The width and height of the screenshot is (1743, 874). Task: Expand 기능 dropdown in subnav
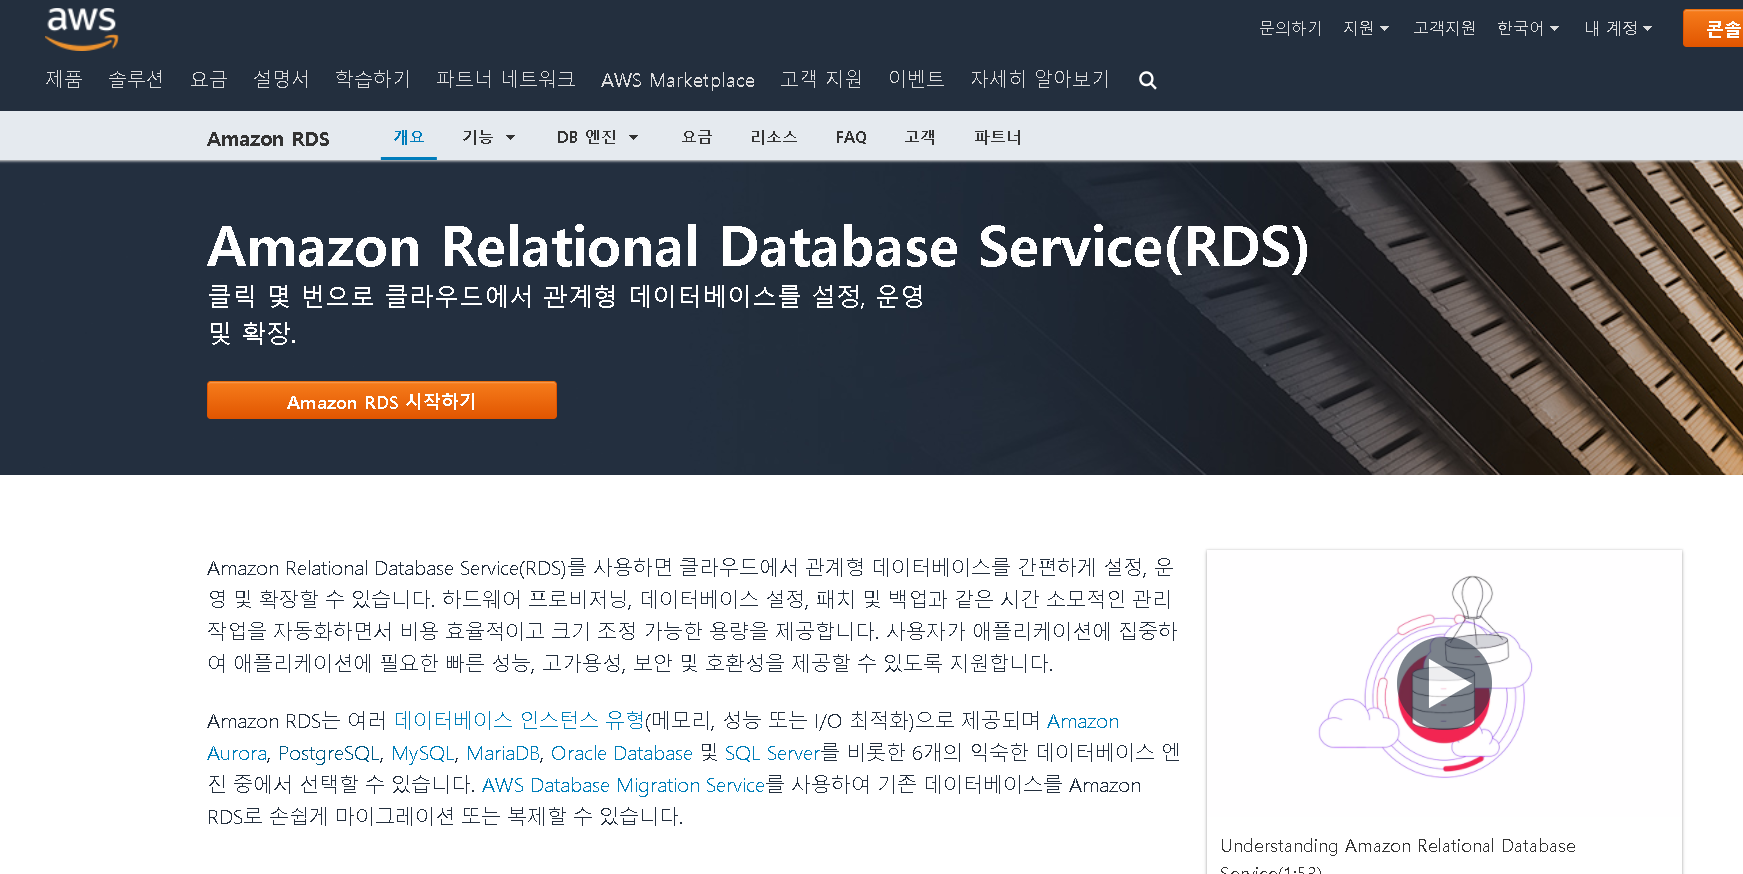click(489, 137)
